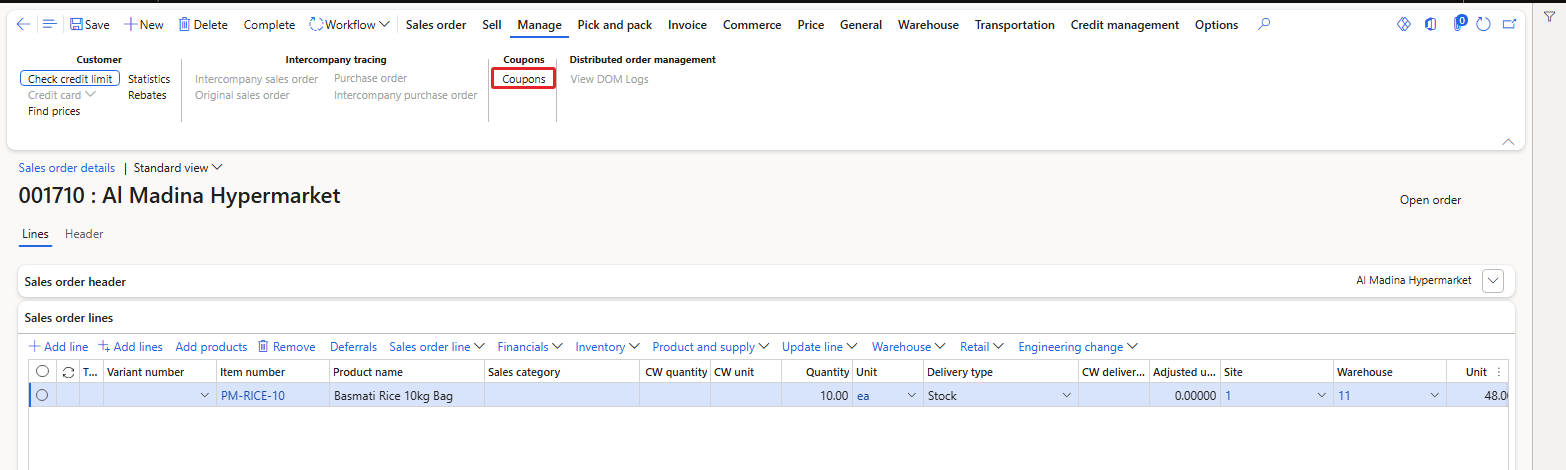Click Find prices

(54, 111)
